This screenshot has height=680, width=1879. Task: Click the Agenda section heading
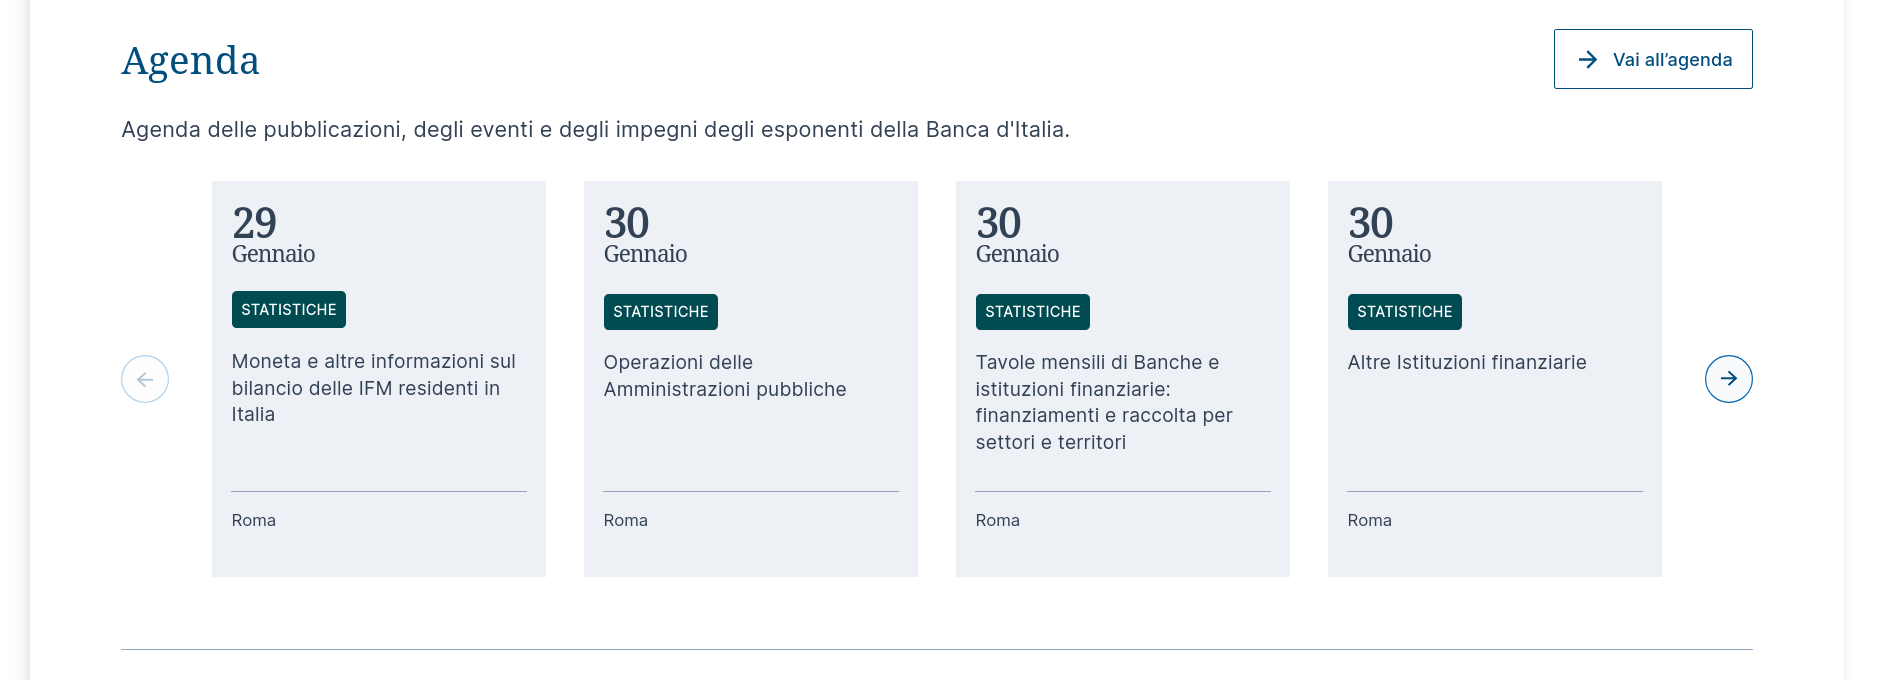click(190, 61)
